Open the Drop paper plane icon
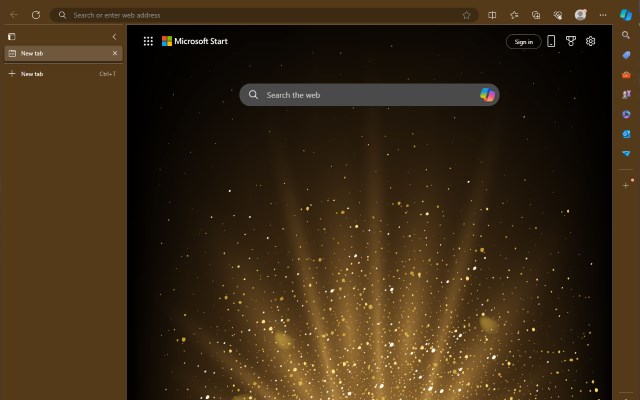 626,153
